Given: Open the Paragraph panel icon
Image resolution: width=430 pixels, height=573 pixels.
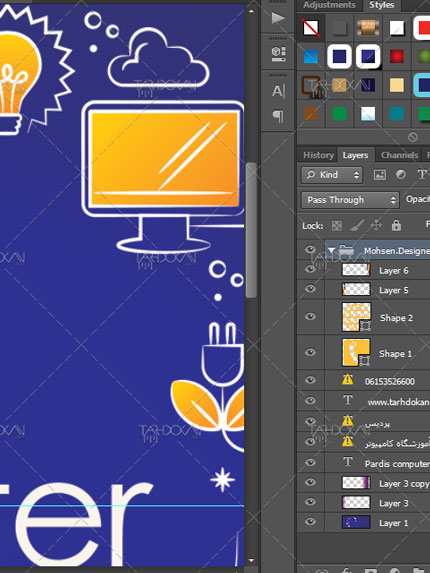Looking at the screenshot, I should tap(278, 117).
